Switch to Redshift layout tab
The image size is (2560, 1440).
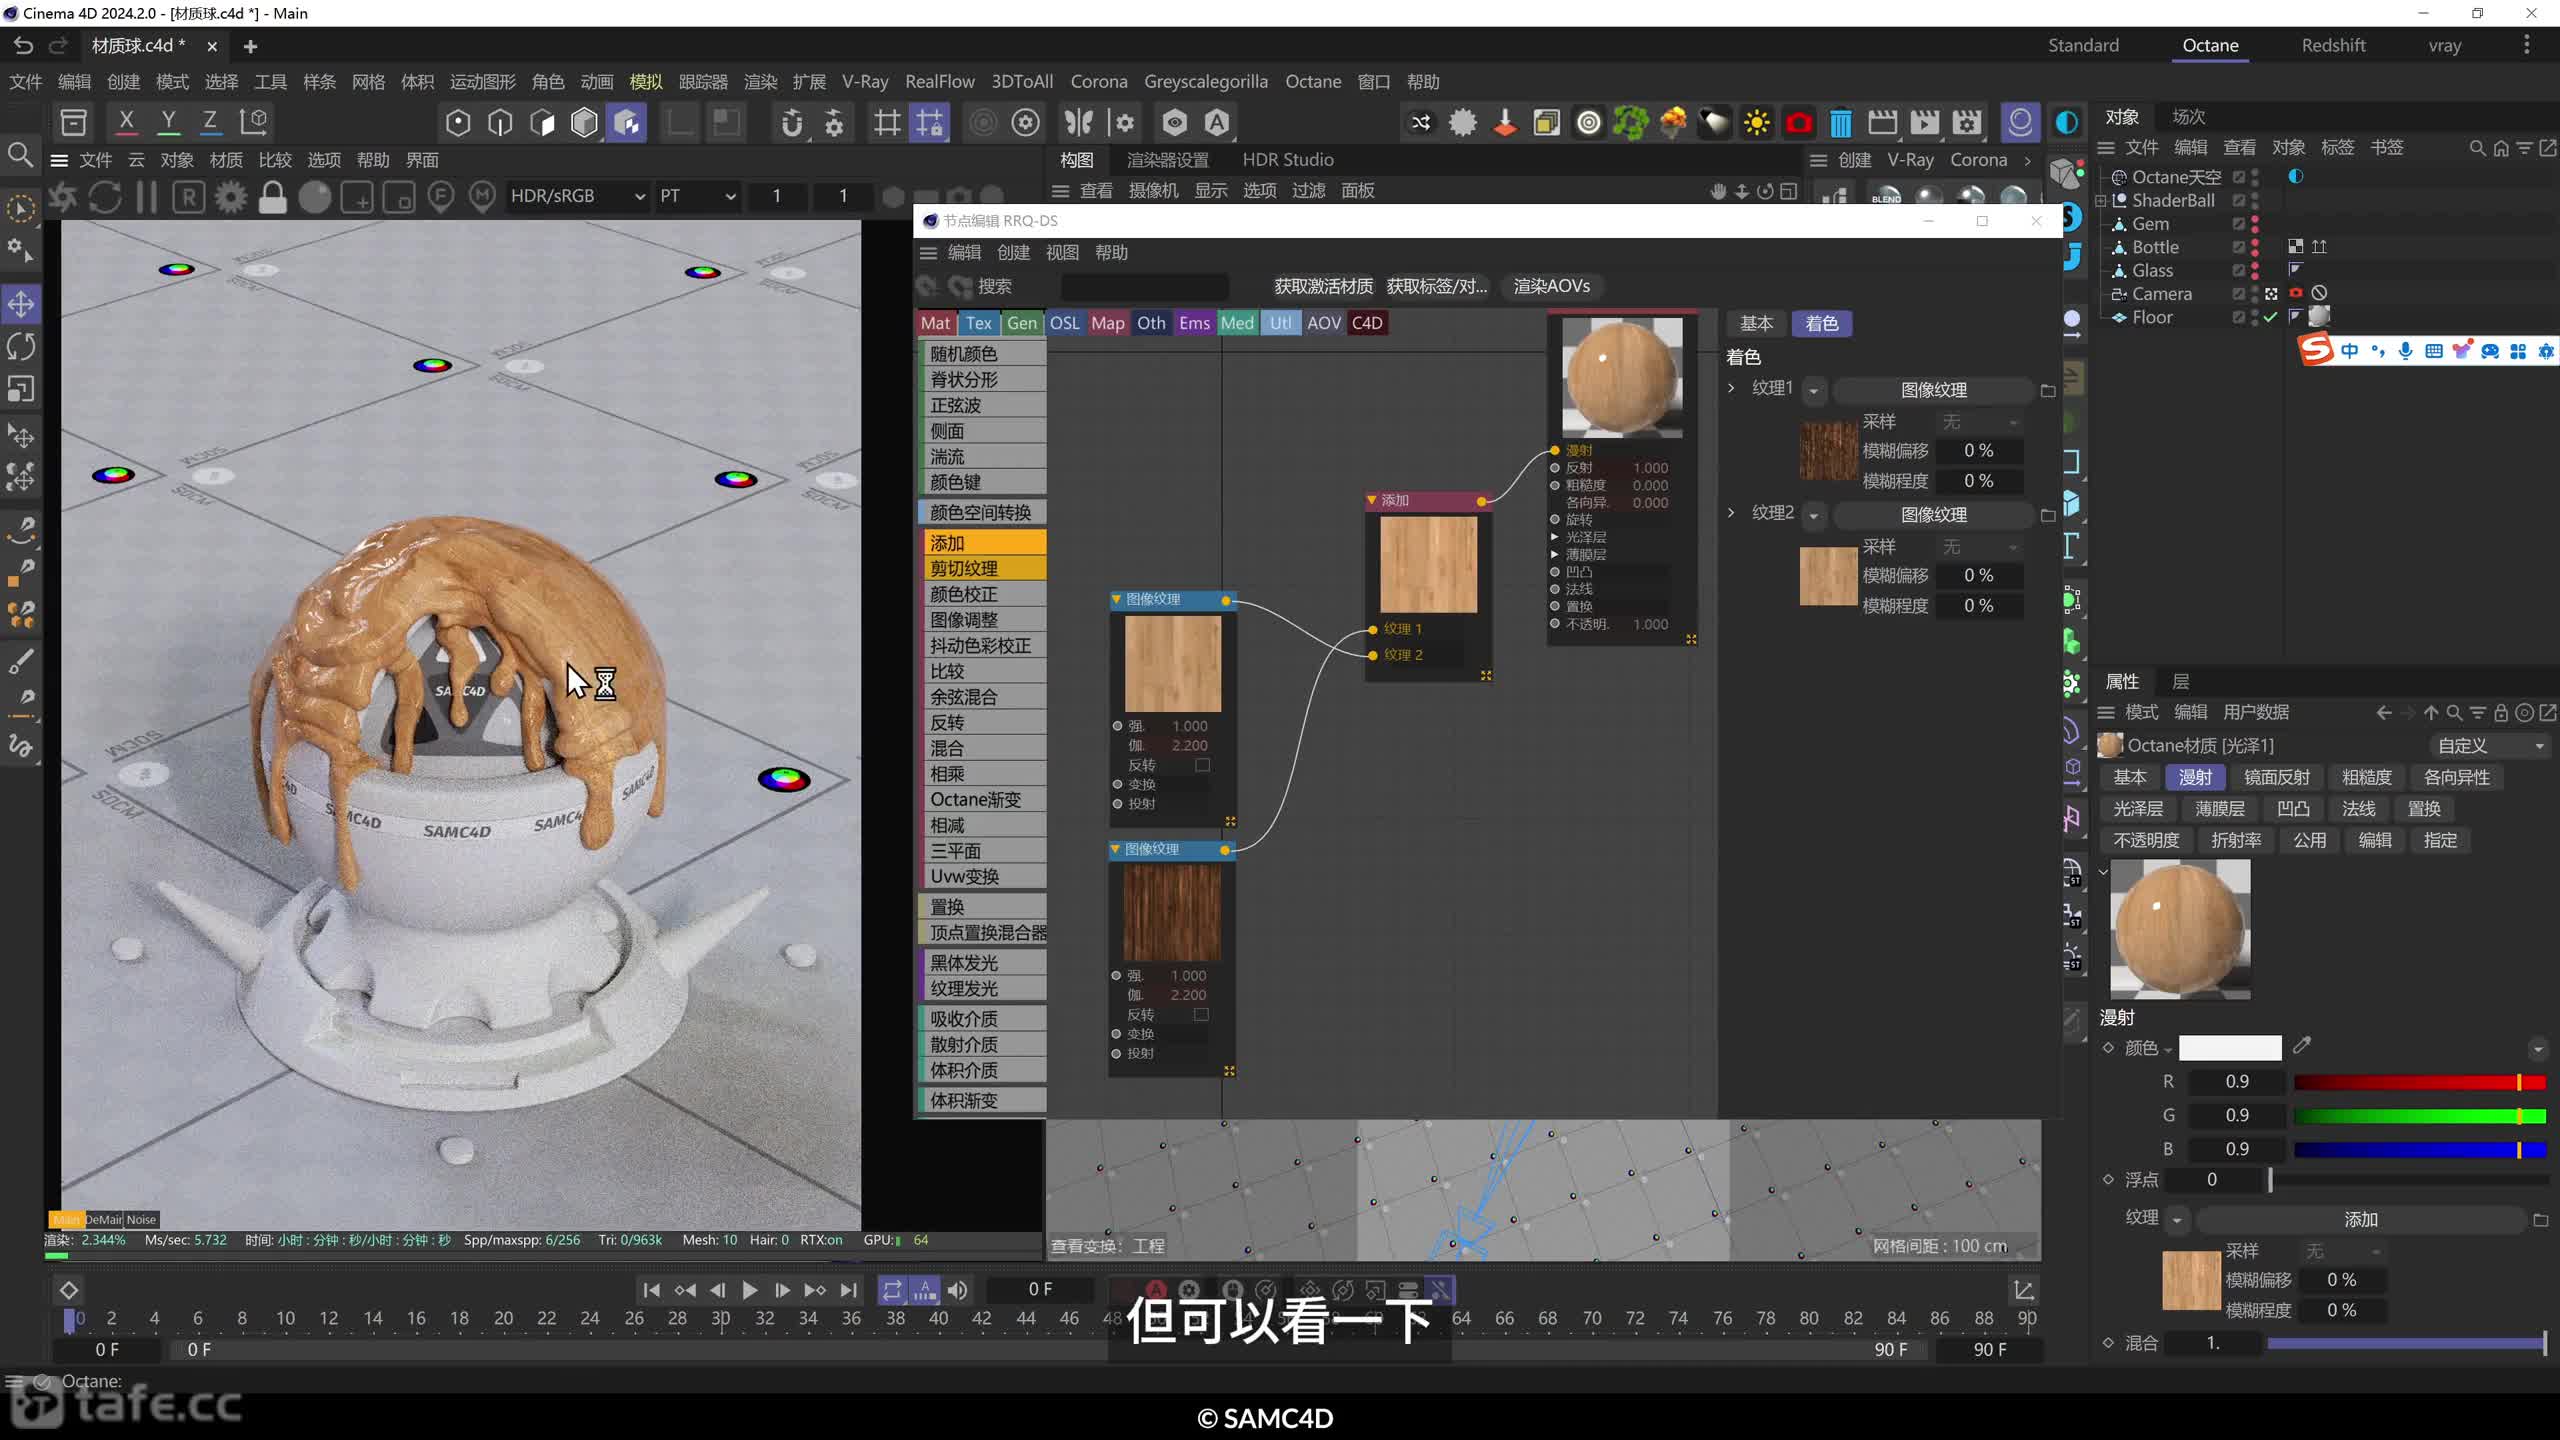(x=2333, y=46)
